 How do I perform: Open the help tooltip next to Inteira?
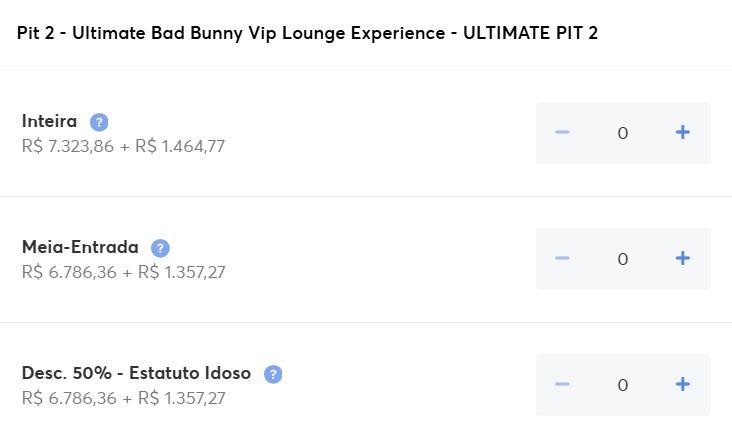pos(99,122)
